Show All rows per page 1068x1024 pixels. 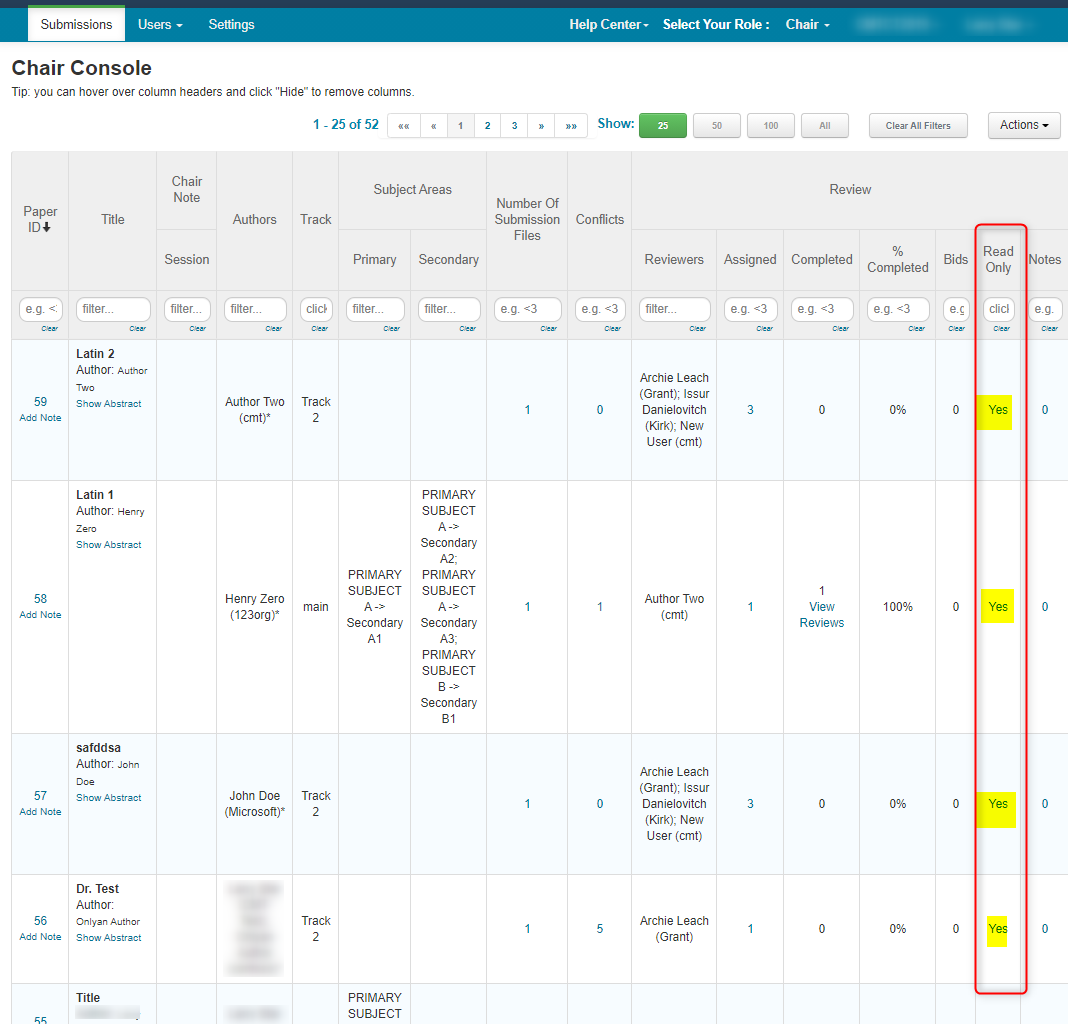(824, 126)
